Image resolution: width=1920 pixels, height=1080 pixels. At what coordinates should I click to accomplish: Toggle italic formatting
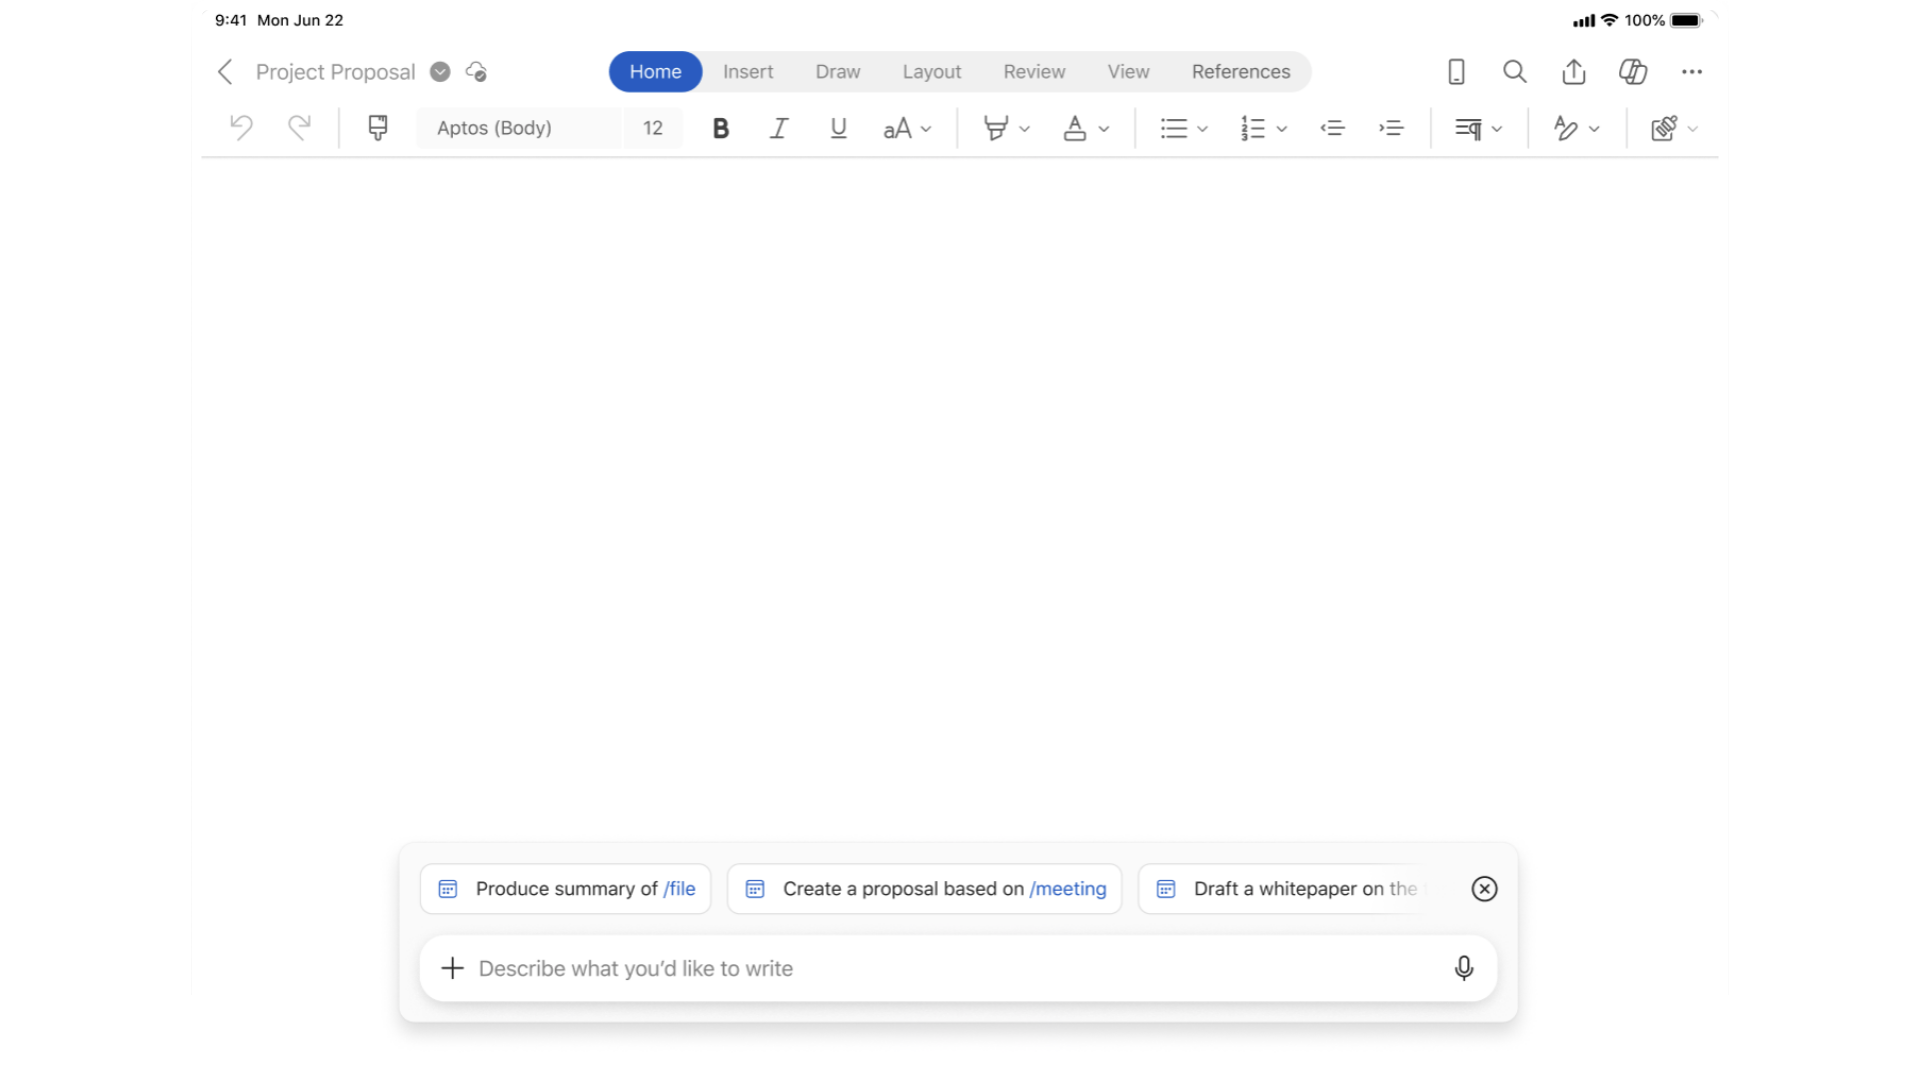click(x=779, y=128)
